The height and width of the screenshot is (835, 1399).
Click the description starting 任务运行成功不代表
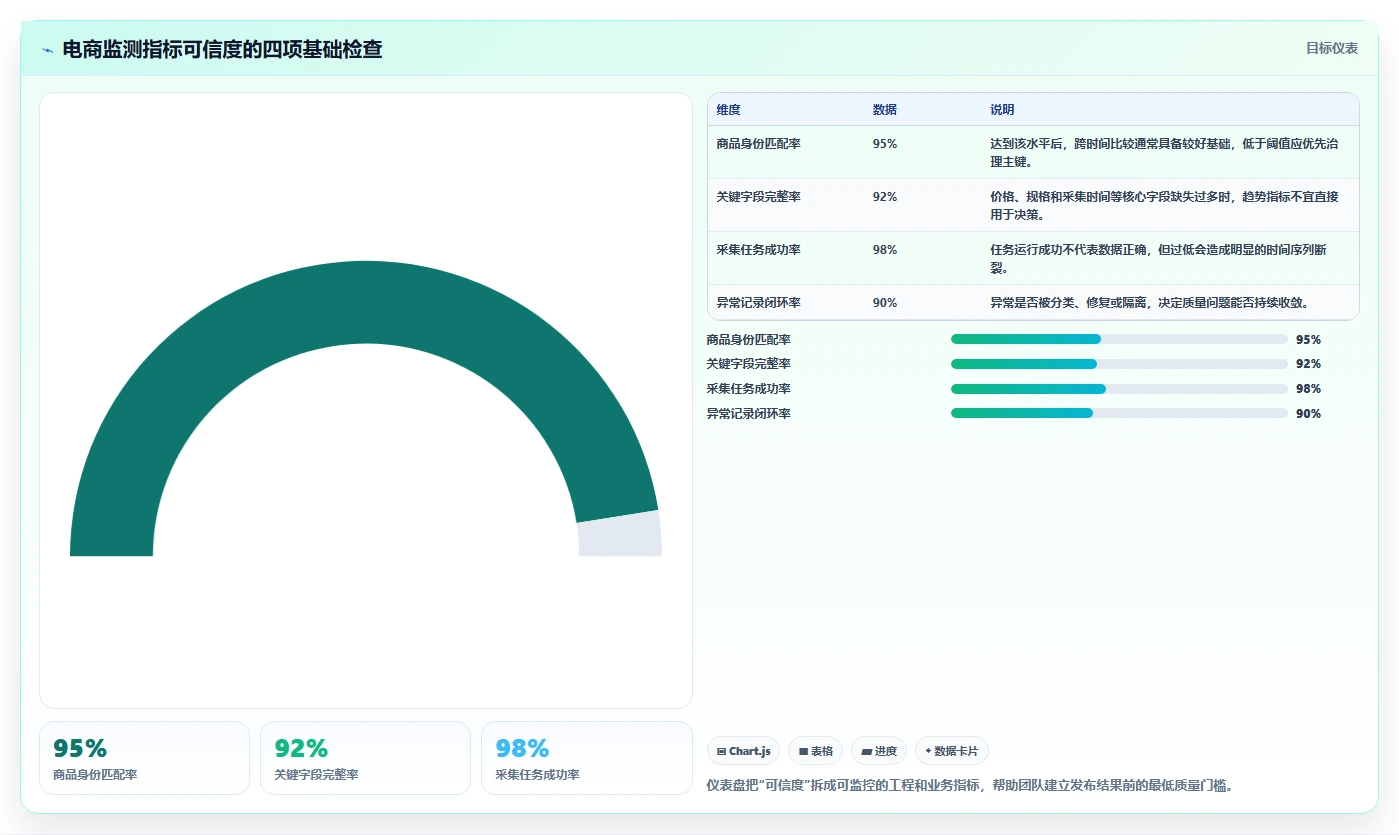coord(1158,258)
